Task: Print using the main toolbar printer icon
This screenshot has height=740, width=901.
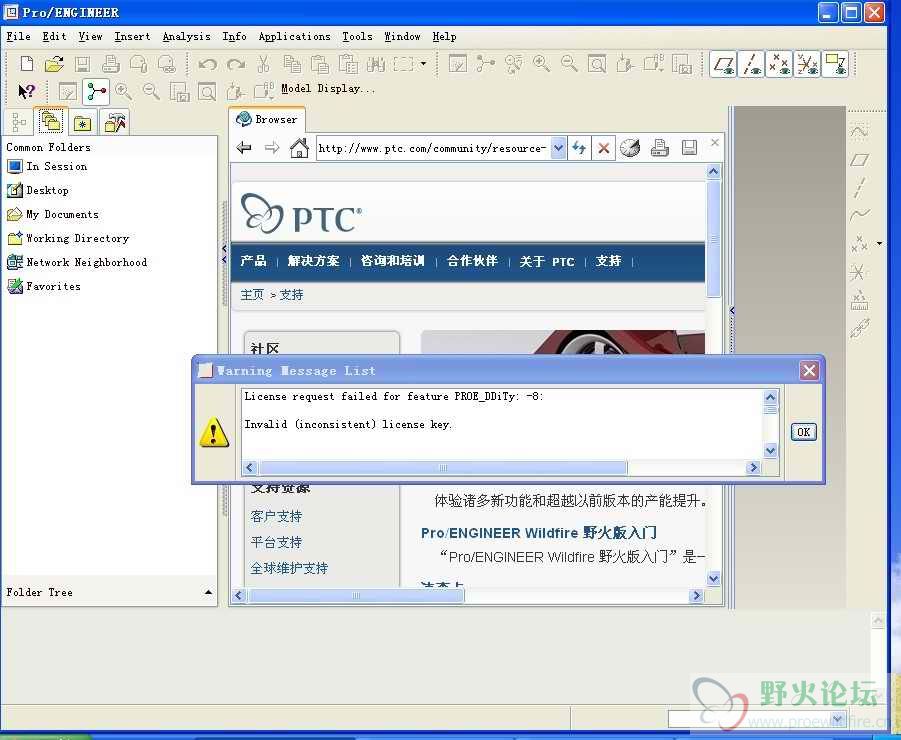Action: click(110, 64)
